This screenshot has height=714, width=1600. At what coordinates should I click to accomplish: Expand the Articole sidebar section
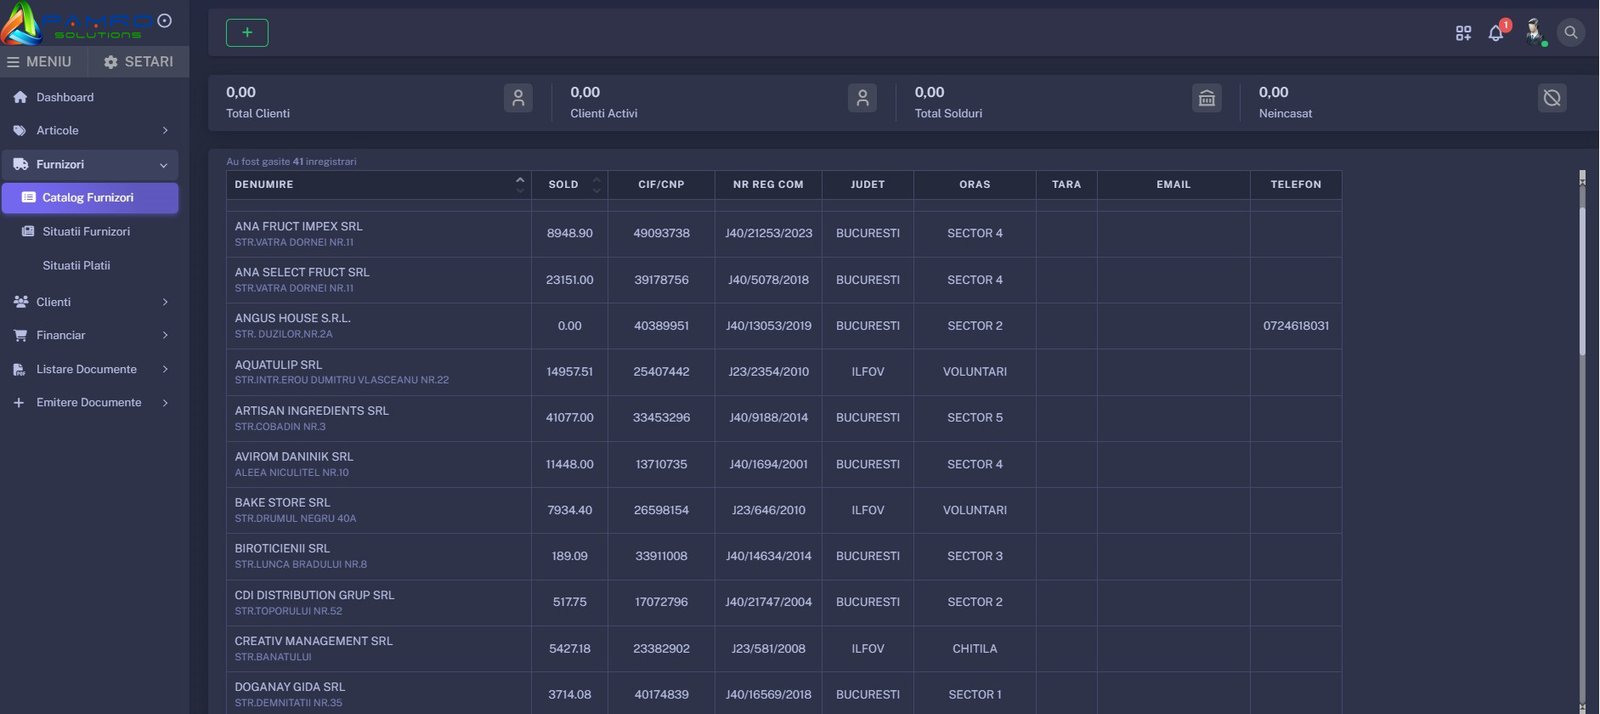(x=90, y=131)
